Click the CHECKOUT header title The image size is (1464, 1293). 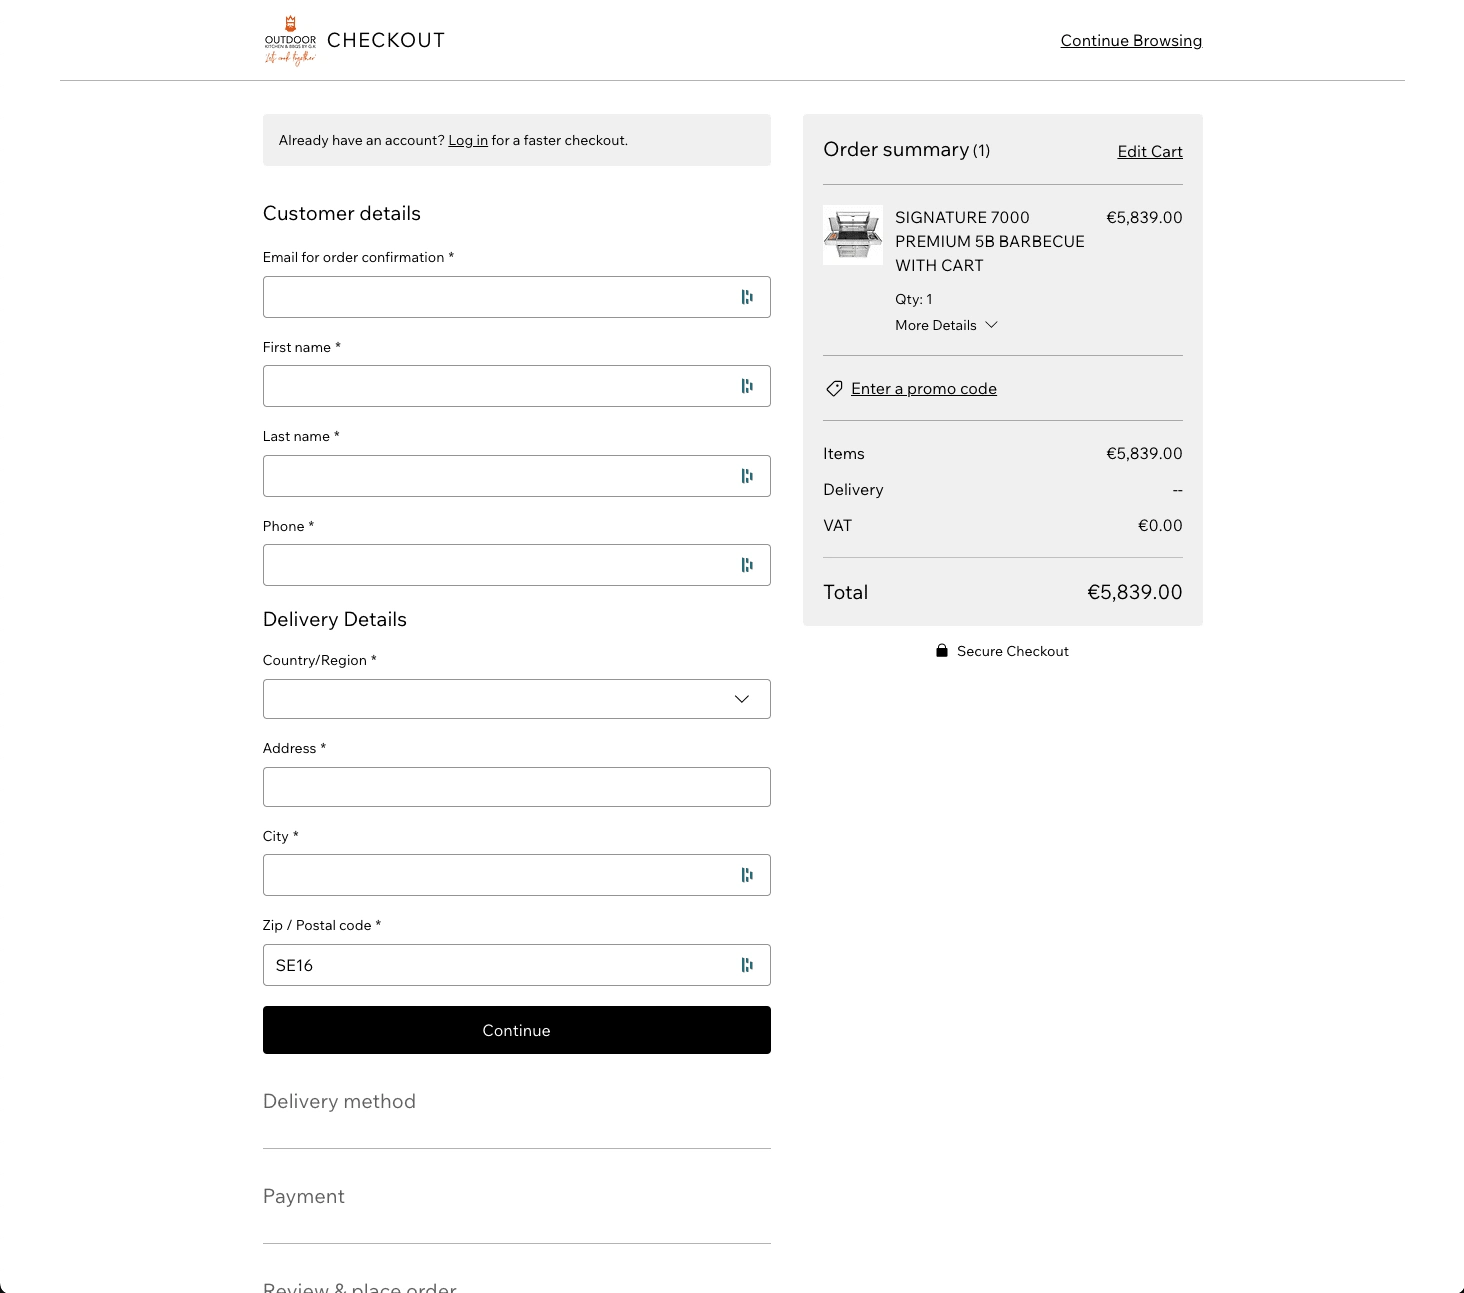coord(386,41)
